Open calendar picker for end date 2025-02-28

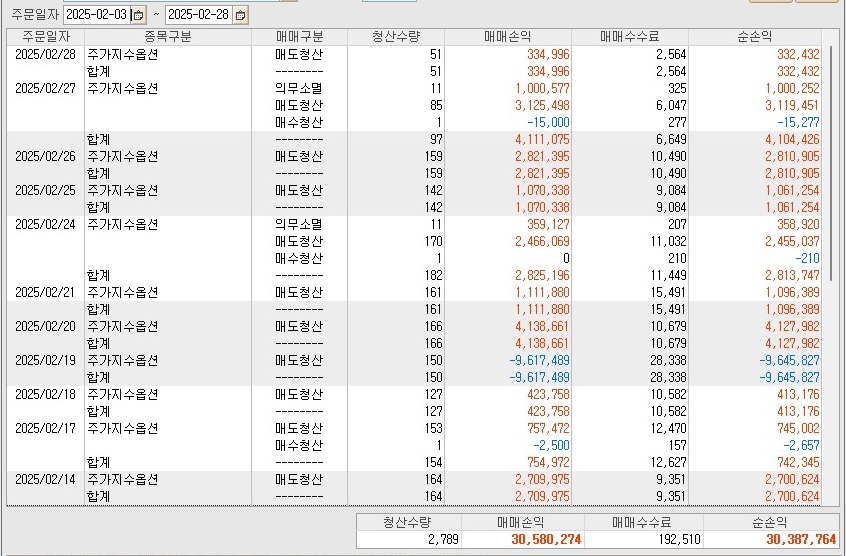(241, 15)
